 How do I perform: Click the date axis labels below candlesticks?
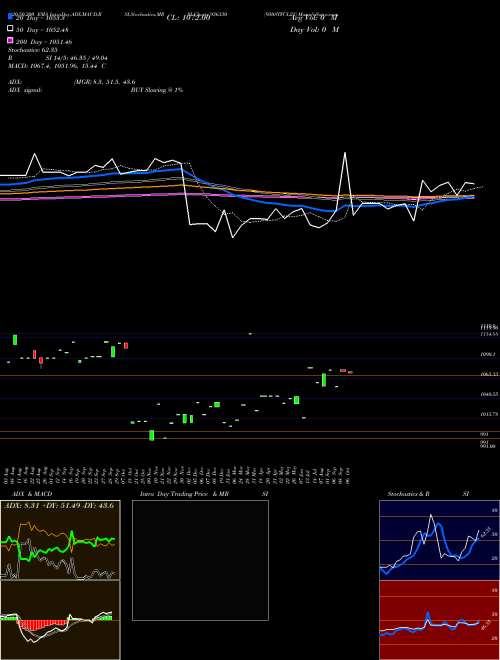(x=177, y=475)
